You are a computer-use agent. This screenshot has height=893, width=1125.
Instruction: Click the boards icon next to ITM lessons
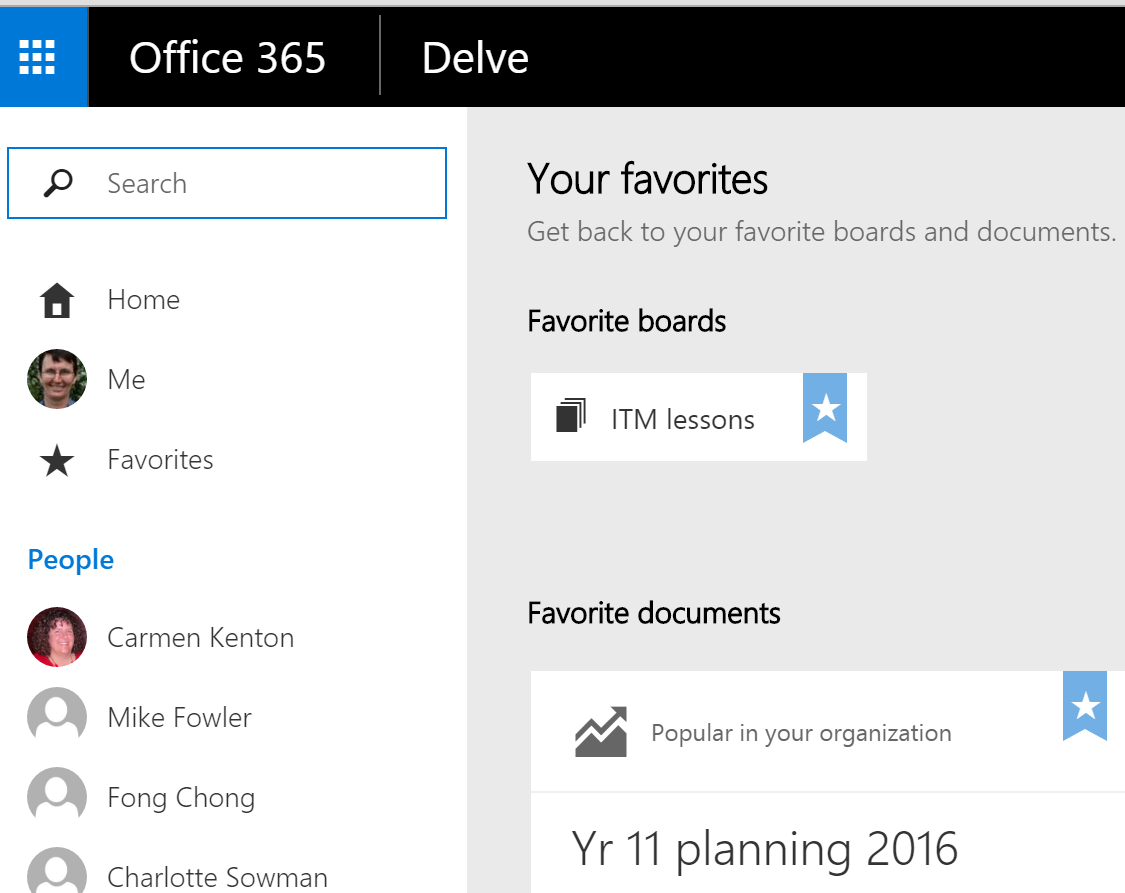[x=572, y=417]
